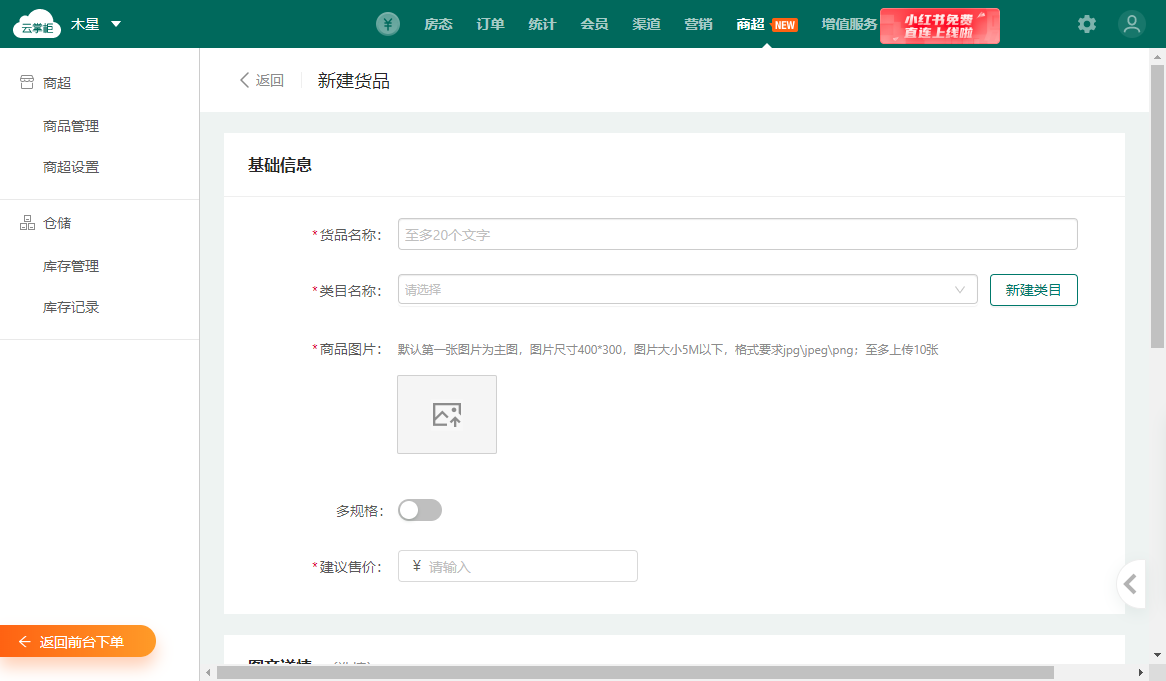Click the 返回前台下单 button
1166x681 pixels.
pyautogui.click(x=78, y=642)
